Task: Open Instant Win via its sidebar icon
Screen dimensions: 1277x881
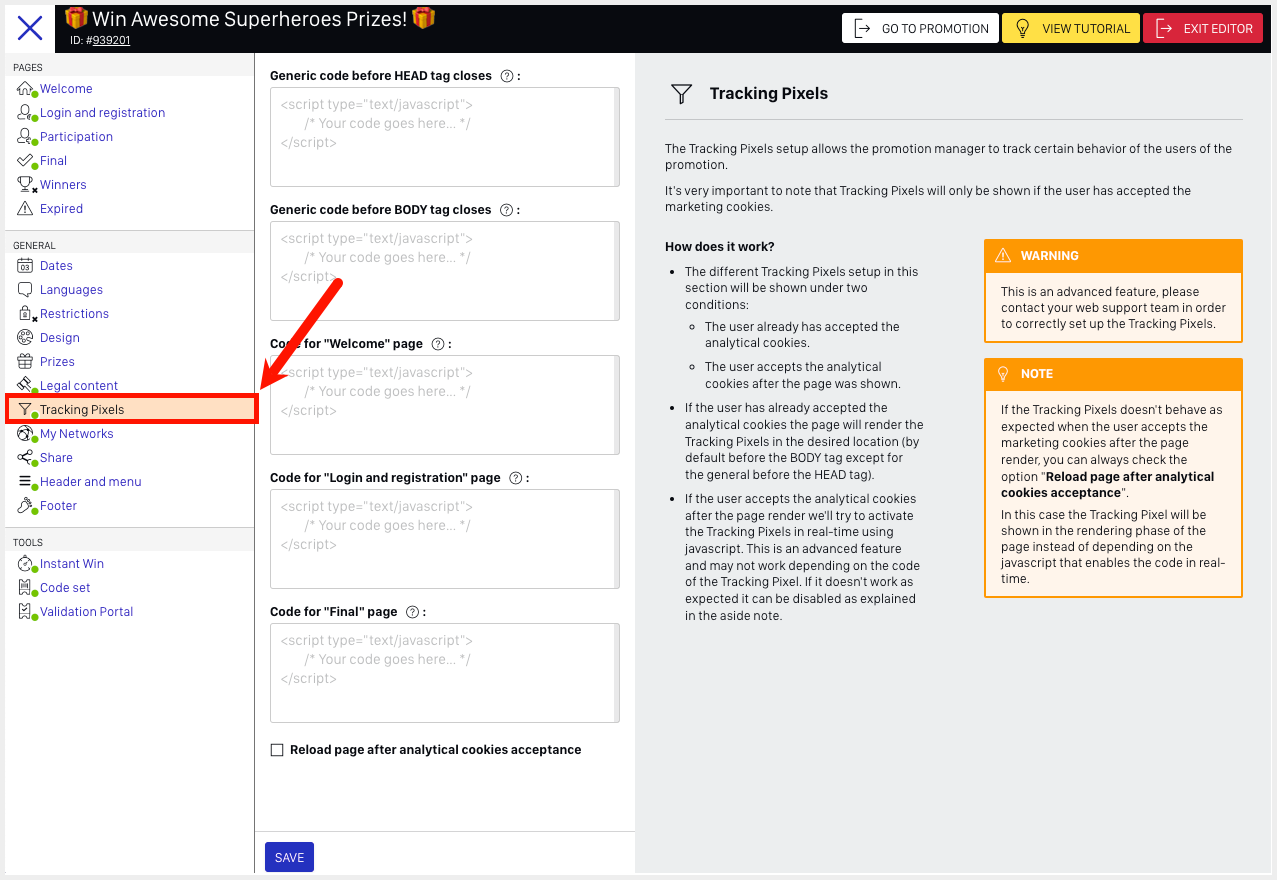Action: [x=24, y=563]
